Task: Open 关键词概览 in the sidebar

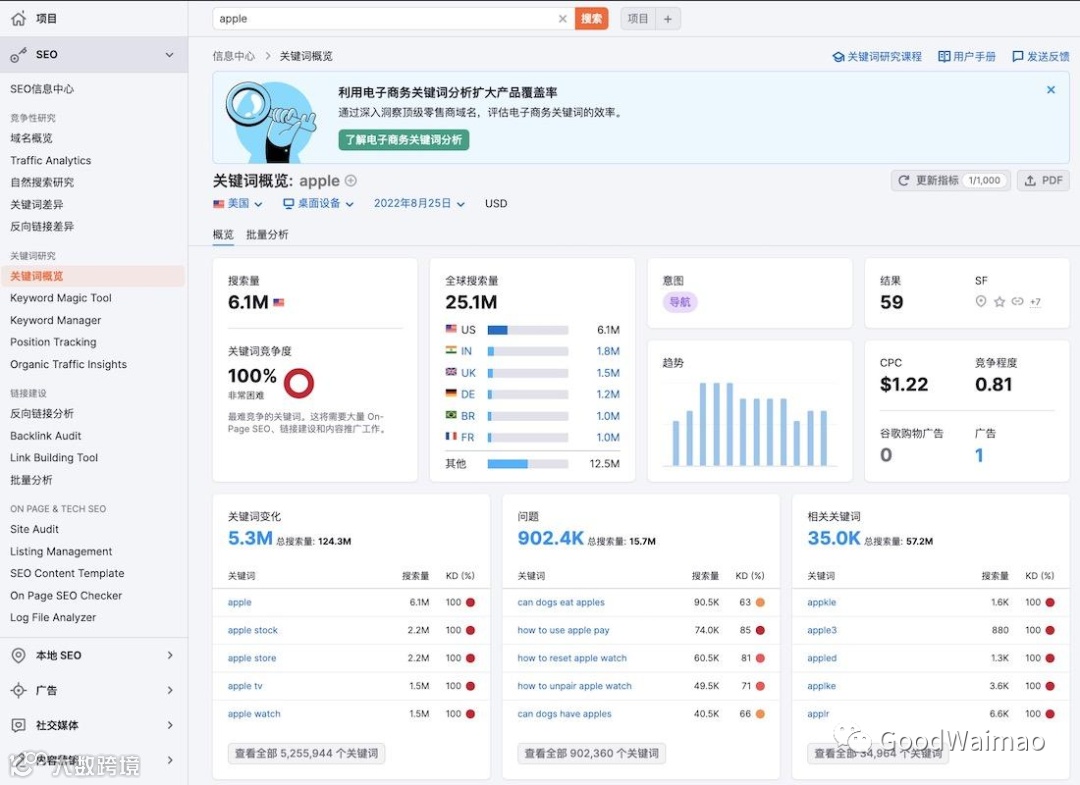Action: pos(92,276)
